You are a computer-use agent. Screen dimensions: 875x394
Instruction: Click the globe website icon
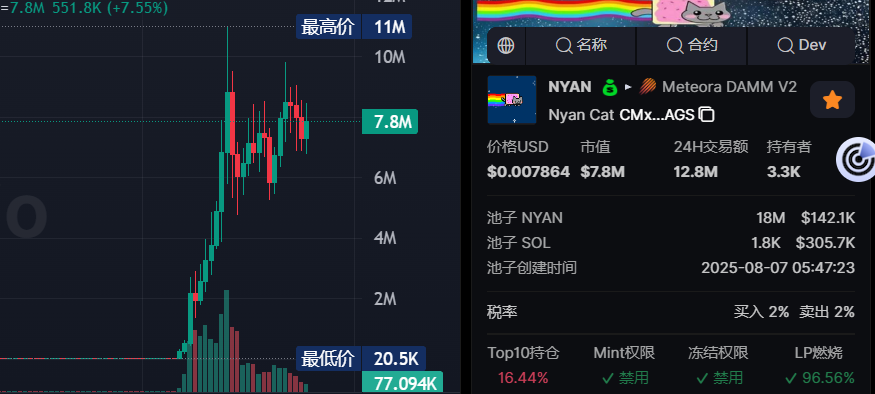[x=506, y=45]
